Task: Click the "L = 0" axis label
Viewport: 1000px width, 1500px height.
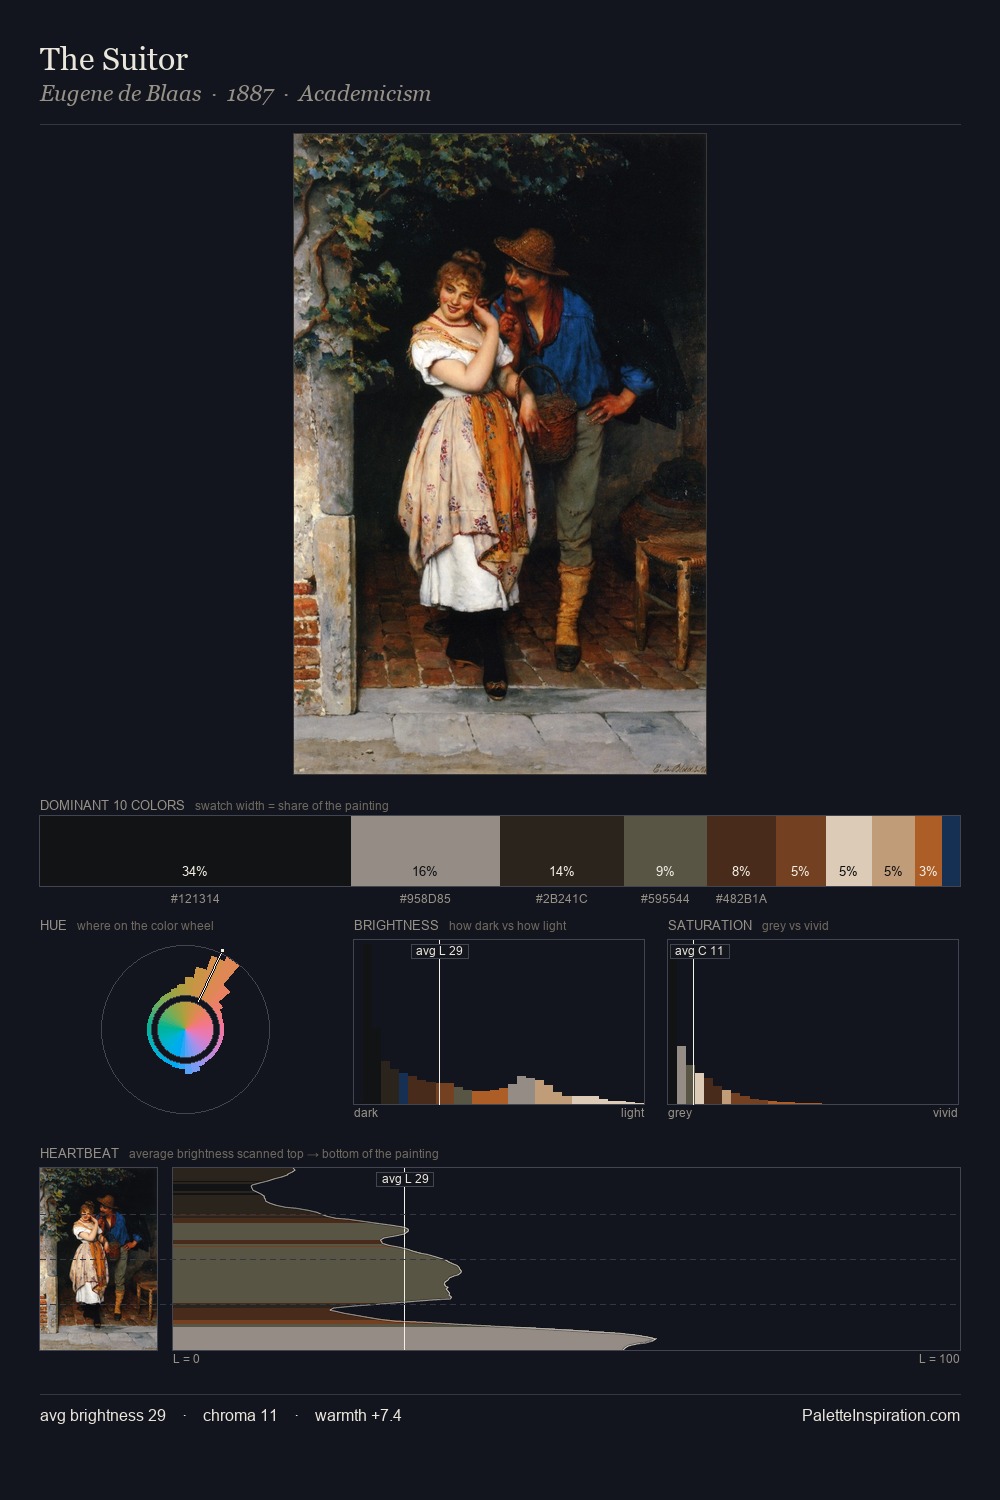Action: click(x=186, y=1359)
